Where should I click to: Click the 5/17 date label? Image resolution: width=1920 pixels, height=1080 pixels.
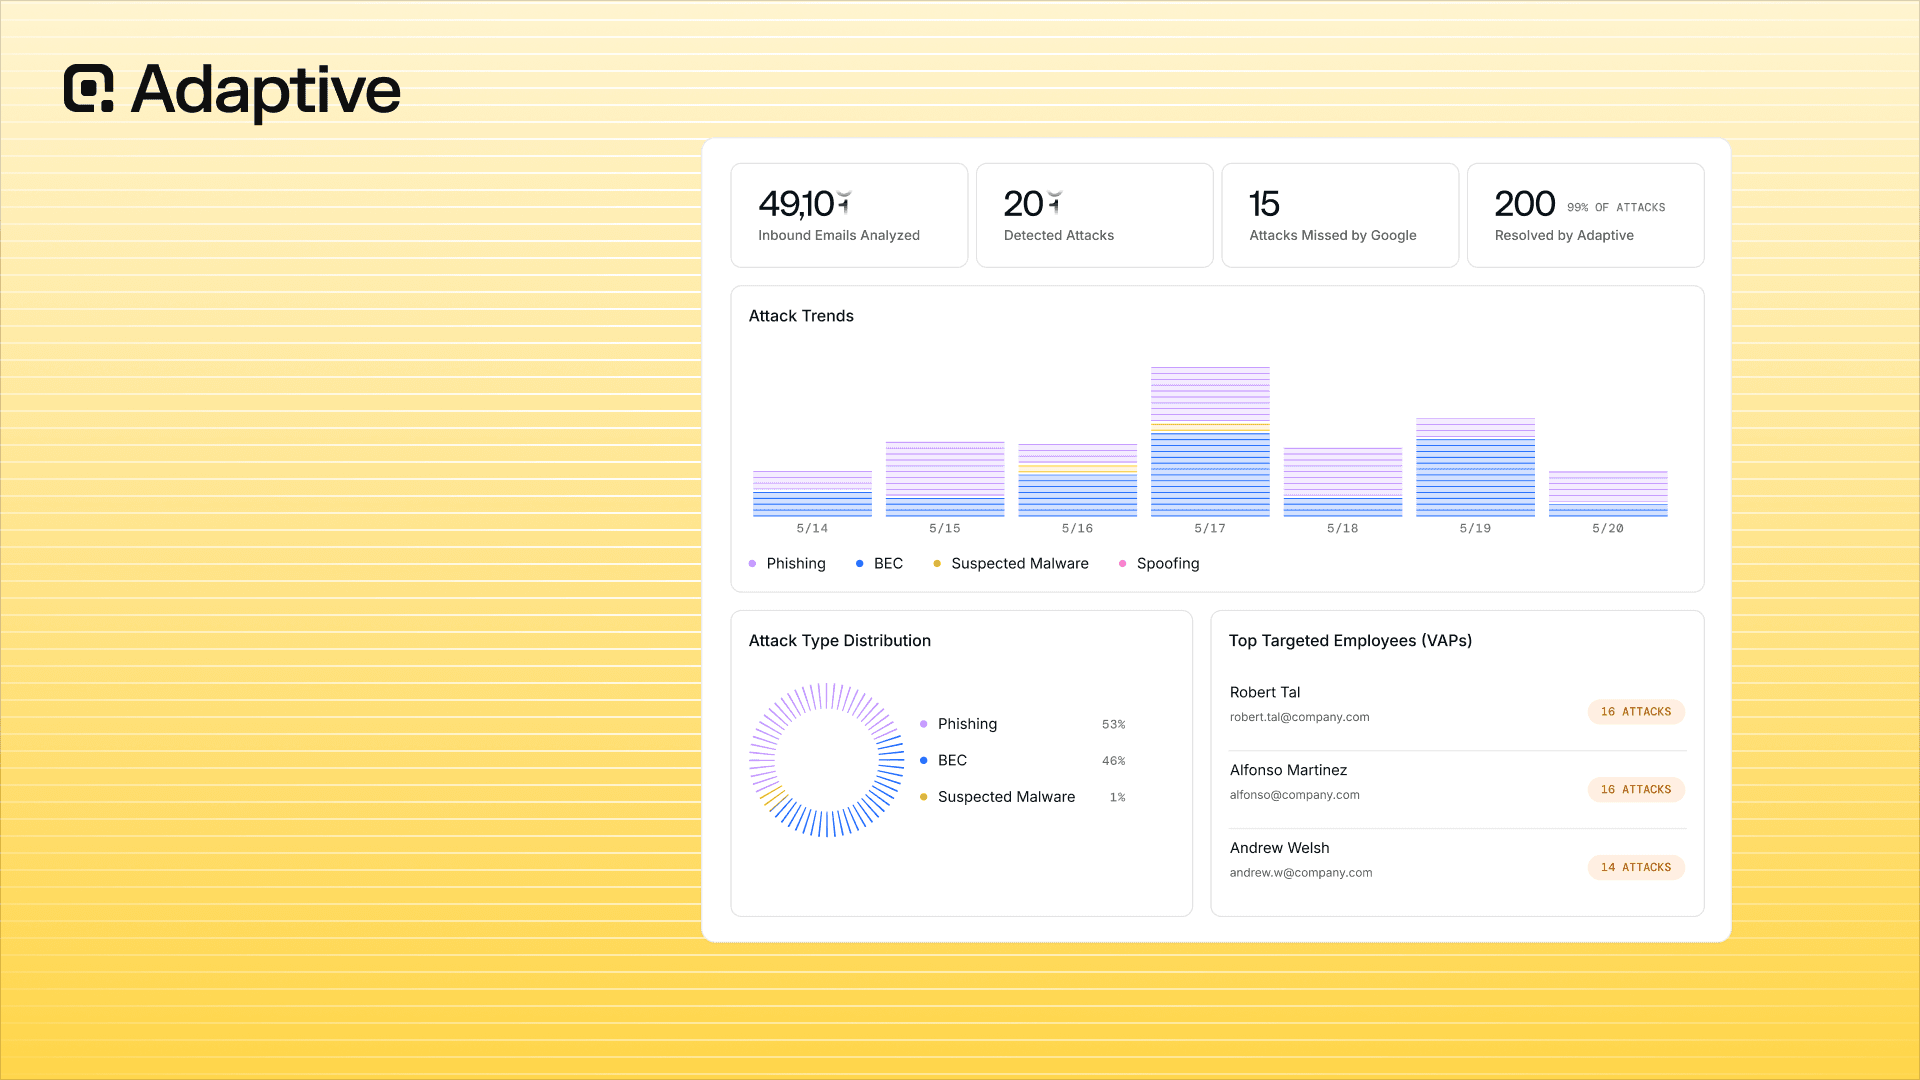coord(1210,528)
